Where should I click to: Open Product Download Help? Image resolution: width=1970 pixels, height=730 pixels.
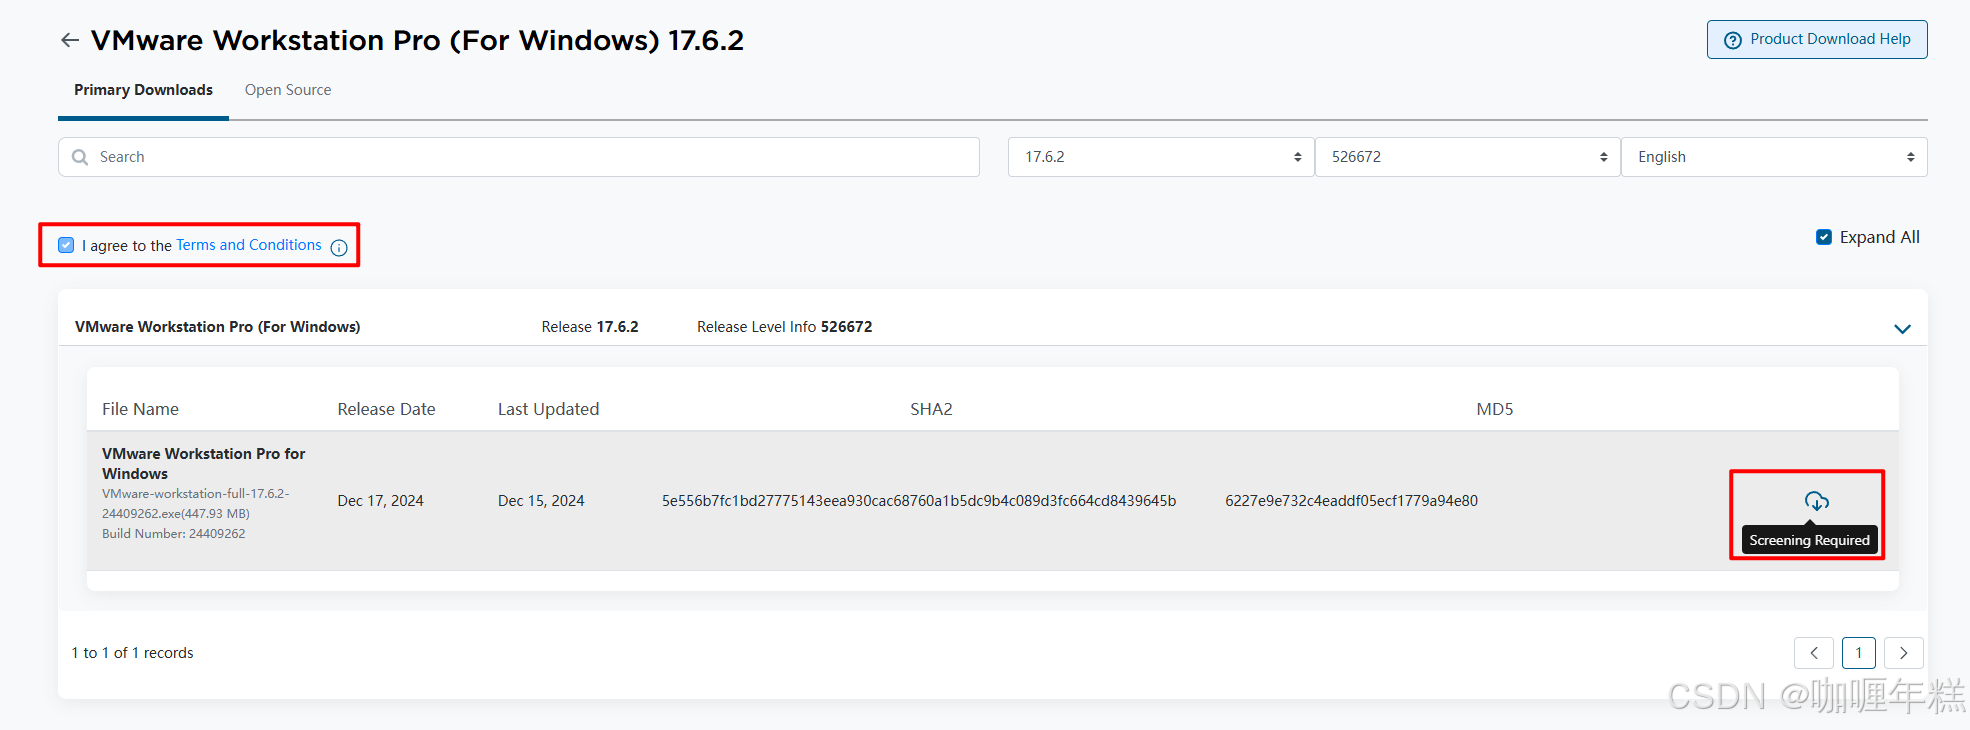(x=1817, y=39)
